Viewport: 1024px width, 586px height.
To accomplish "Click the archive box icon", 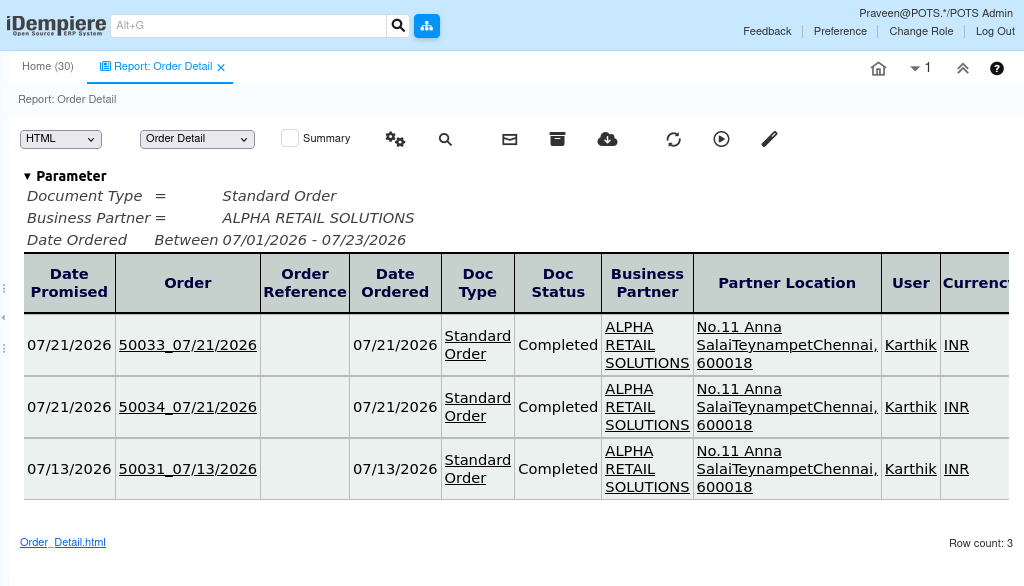I will click(x=557, y=139).
